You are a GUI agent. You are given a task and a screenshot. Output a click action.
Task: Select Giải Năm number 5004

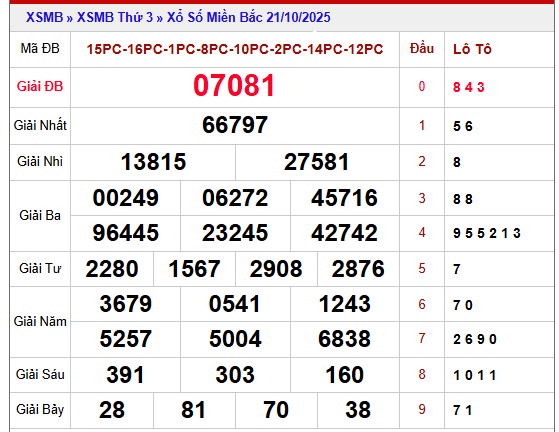click(235, 339)
